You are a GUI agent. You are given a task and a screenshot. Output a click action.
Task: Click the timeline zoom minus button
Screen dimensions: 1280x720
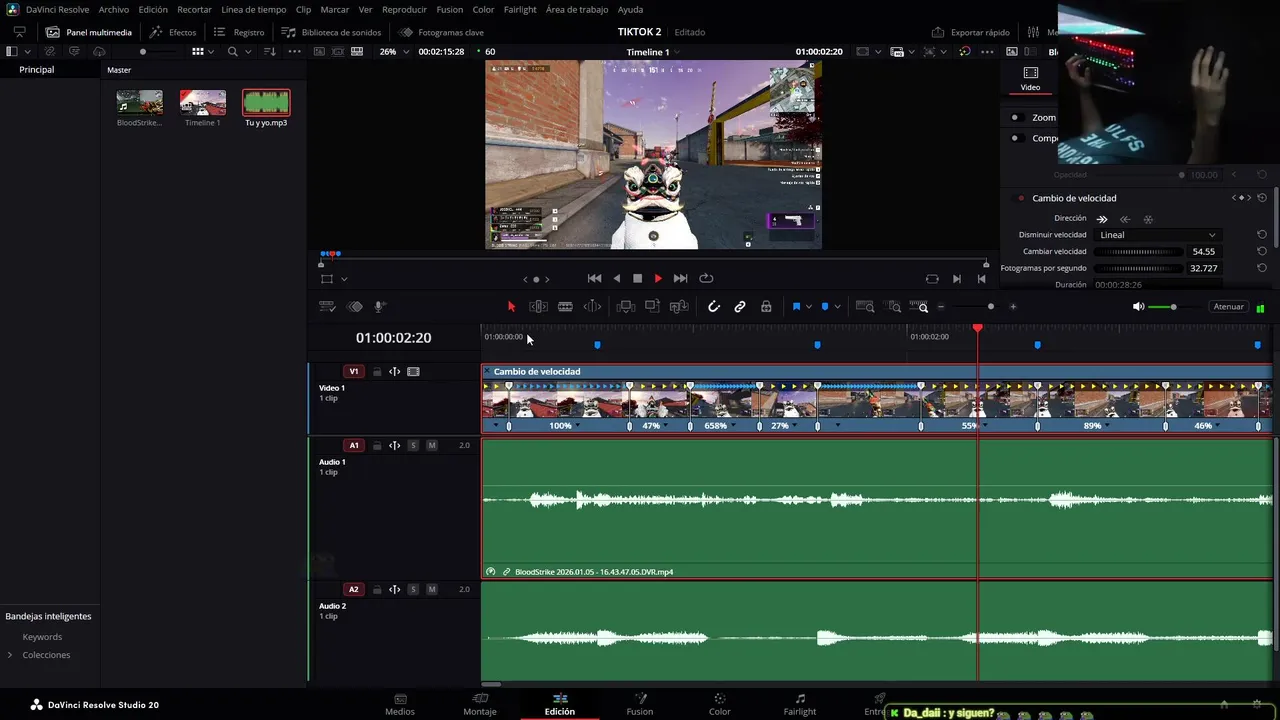pyautogui.click(x=940, y=307)
